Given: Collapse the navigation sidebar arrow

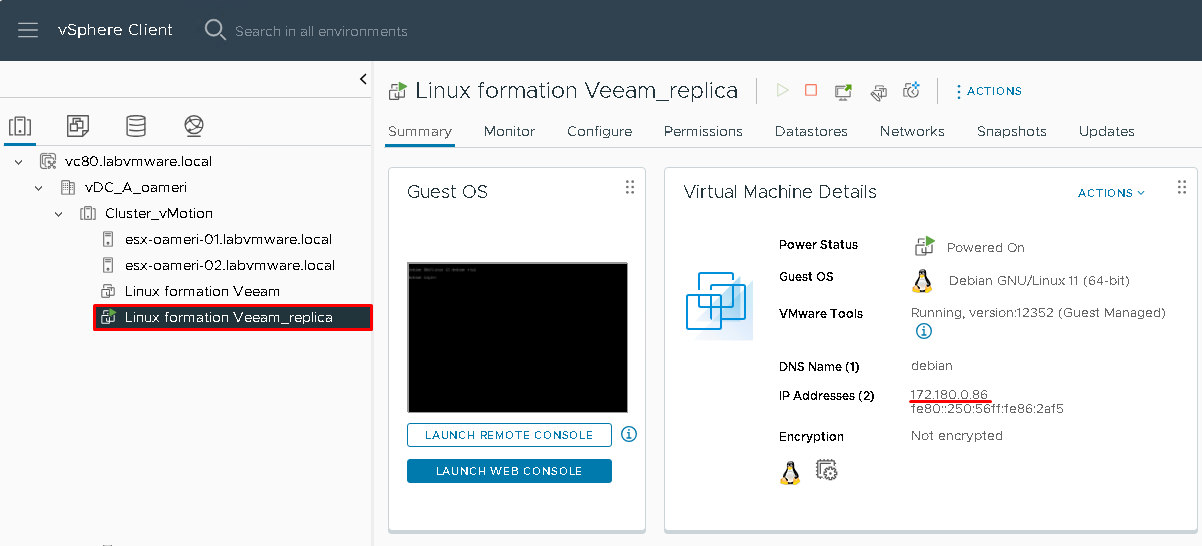Looking at the screenshot, I should tap(363, 79).
